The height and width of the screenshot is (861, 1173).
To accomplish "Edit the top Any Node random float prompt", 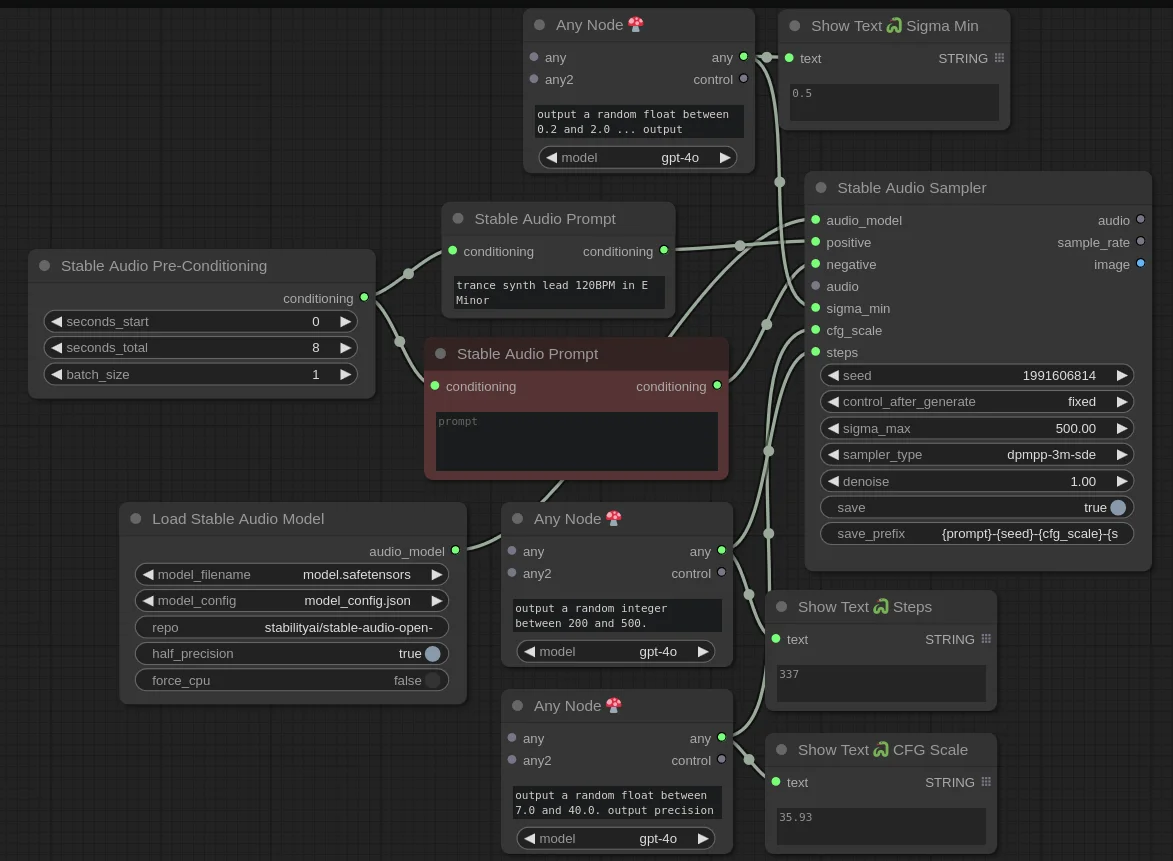I will [x=639, y=121].
